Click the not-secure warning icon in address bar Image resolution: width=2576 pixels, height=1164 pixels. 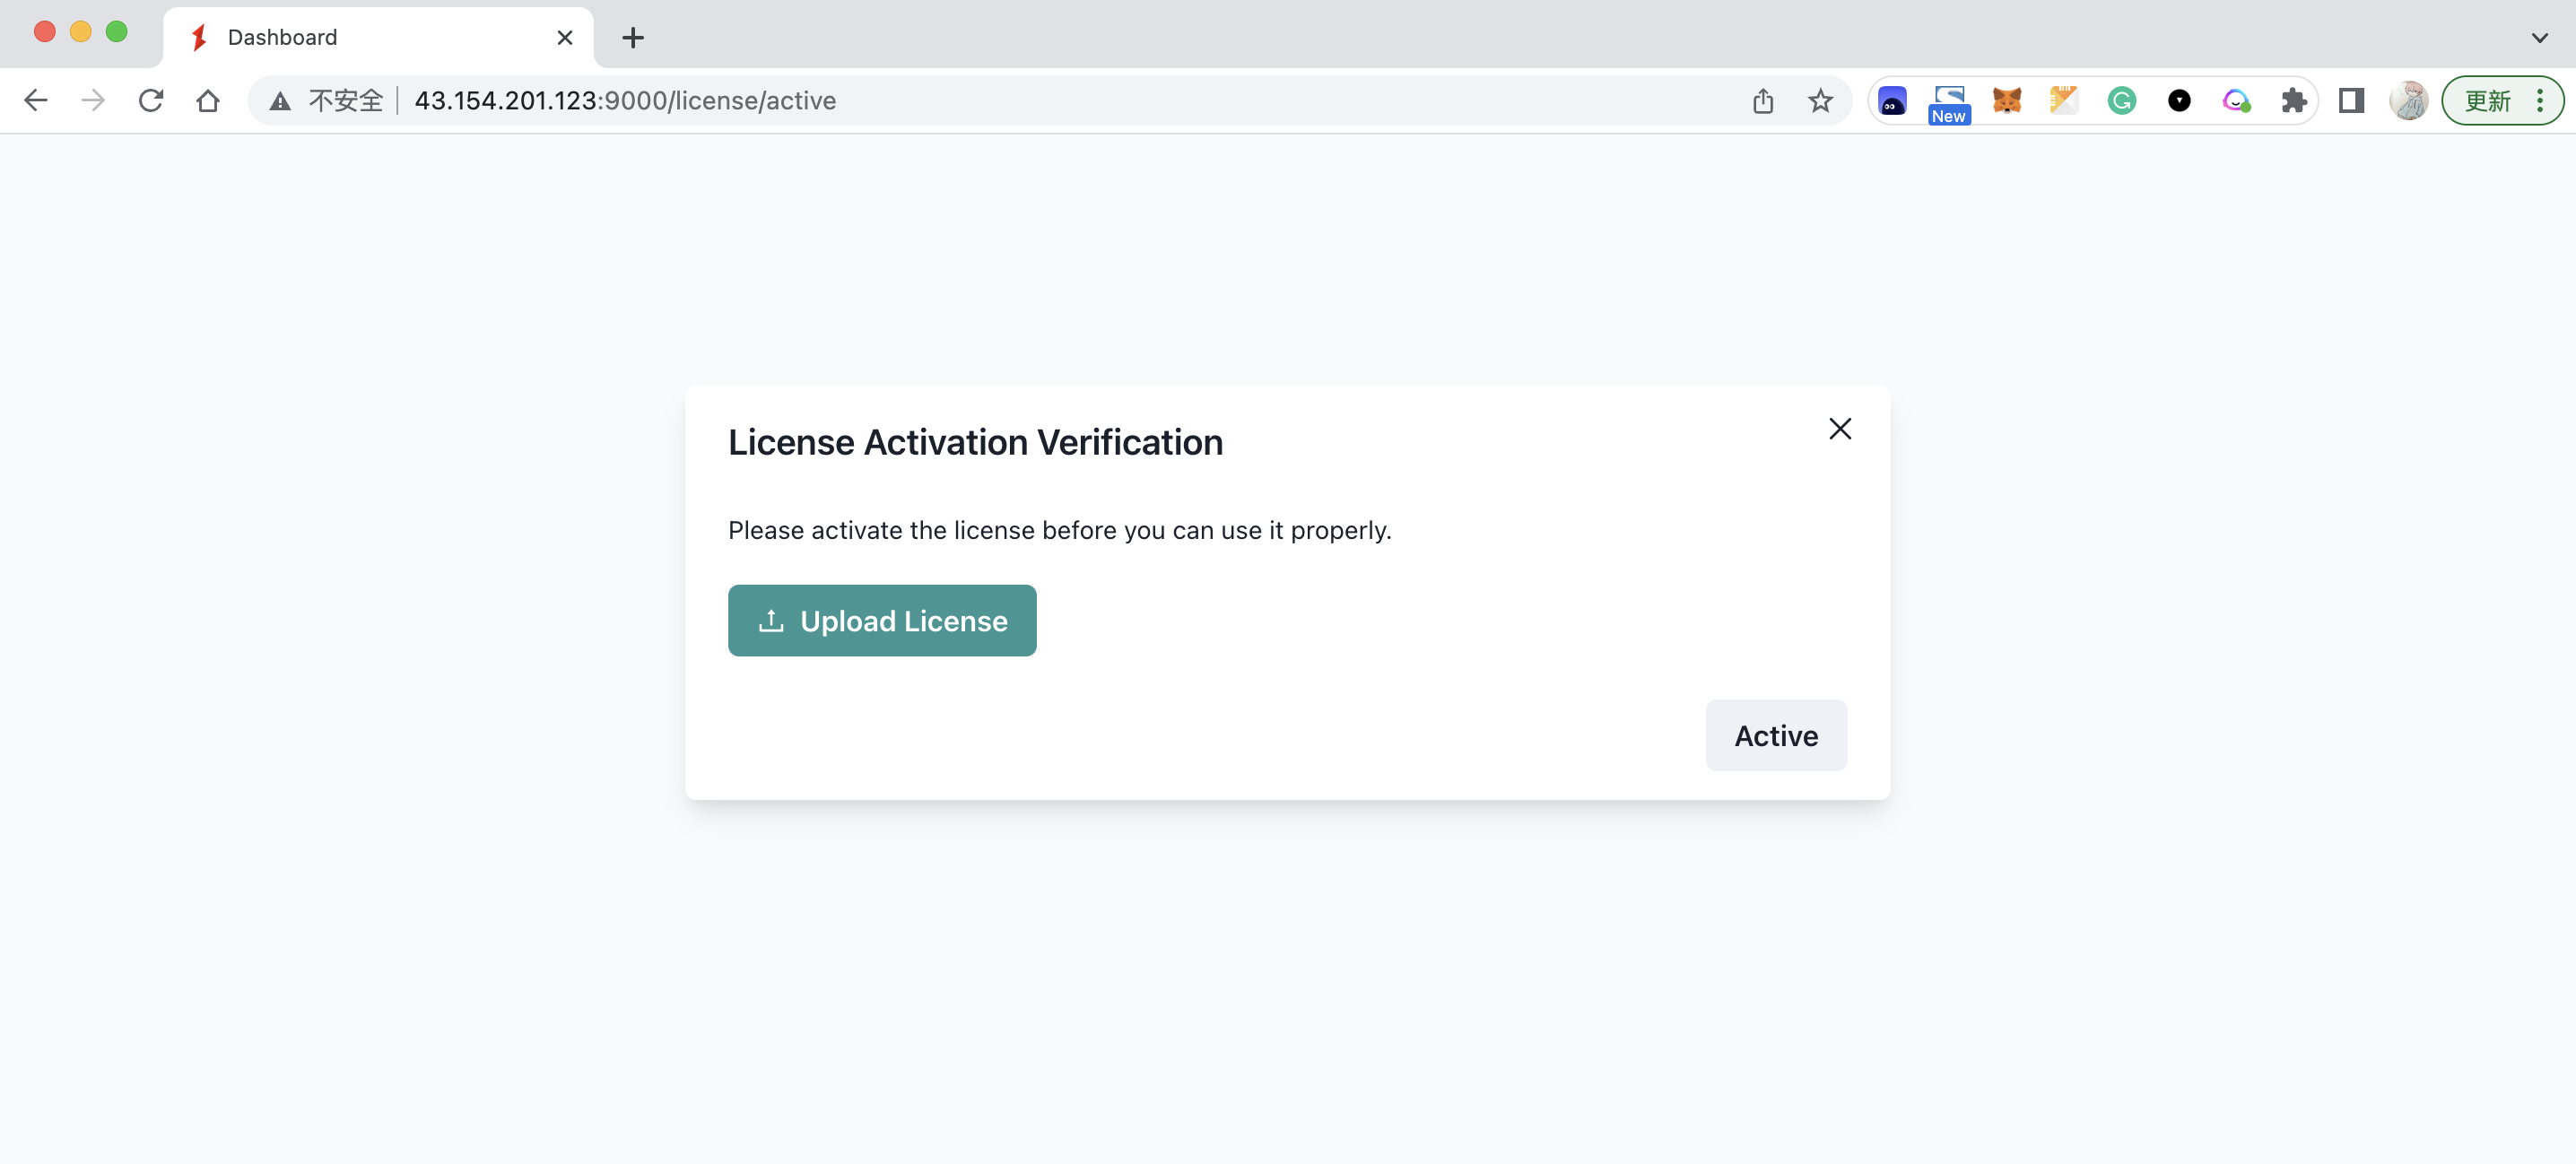coord(280,101)
